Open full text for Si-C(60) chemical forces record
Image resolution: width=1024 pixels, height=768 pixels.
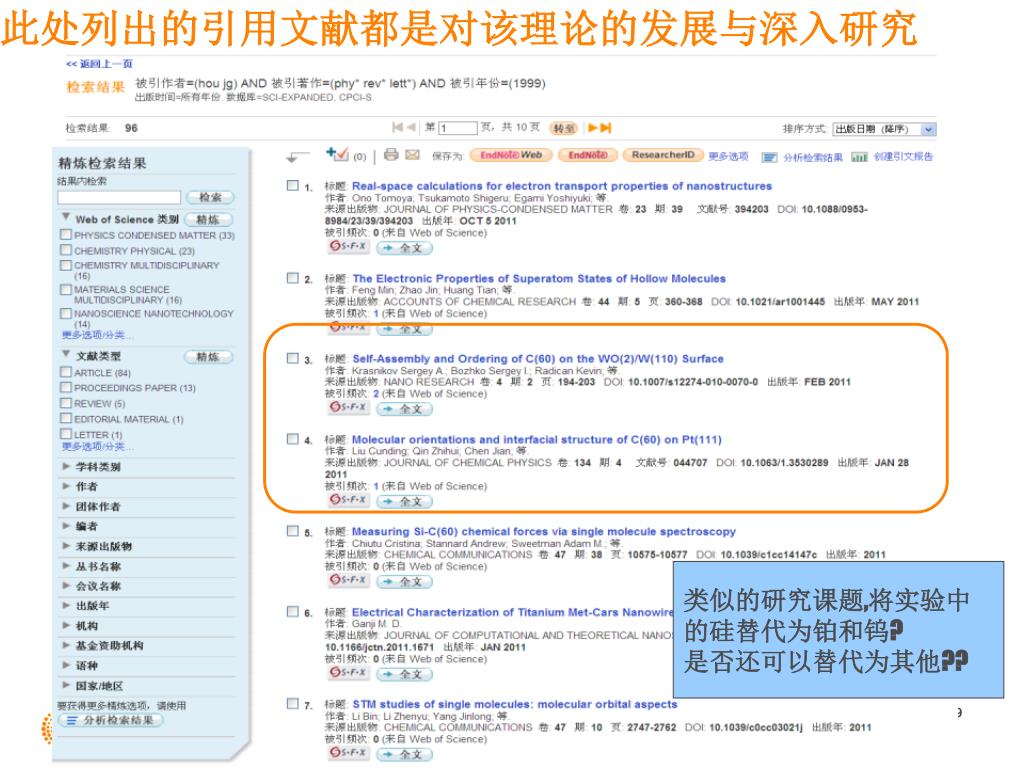(x=405, y=581)
